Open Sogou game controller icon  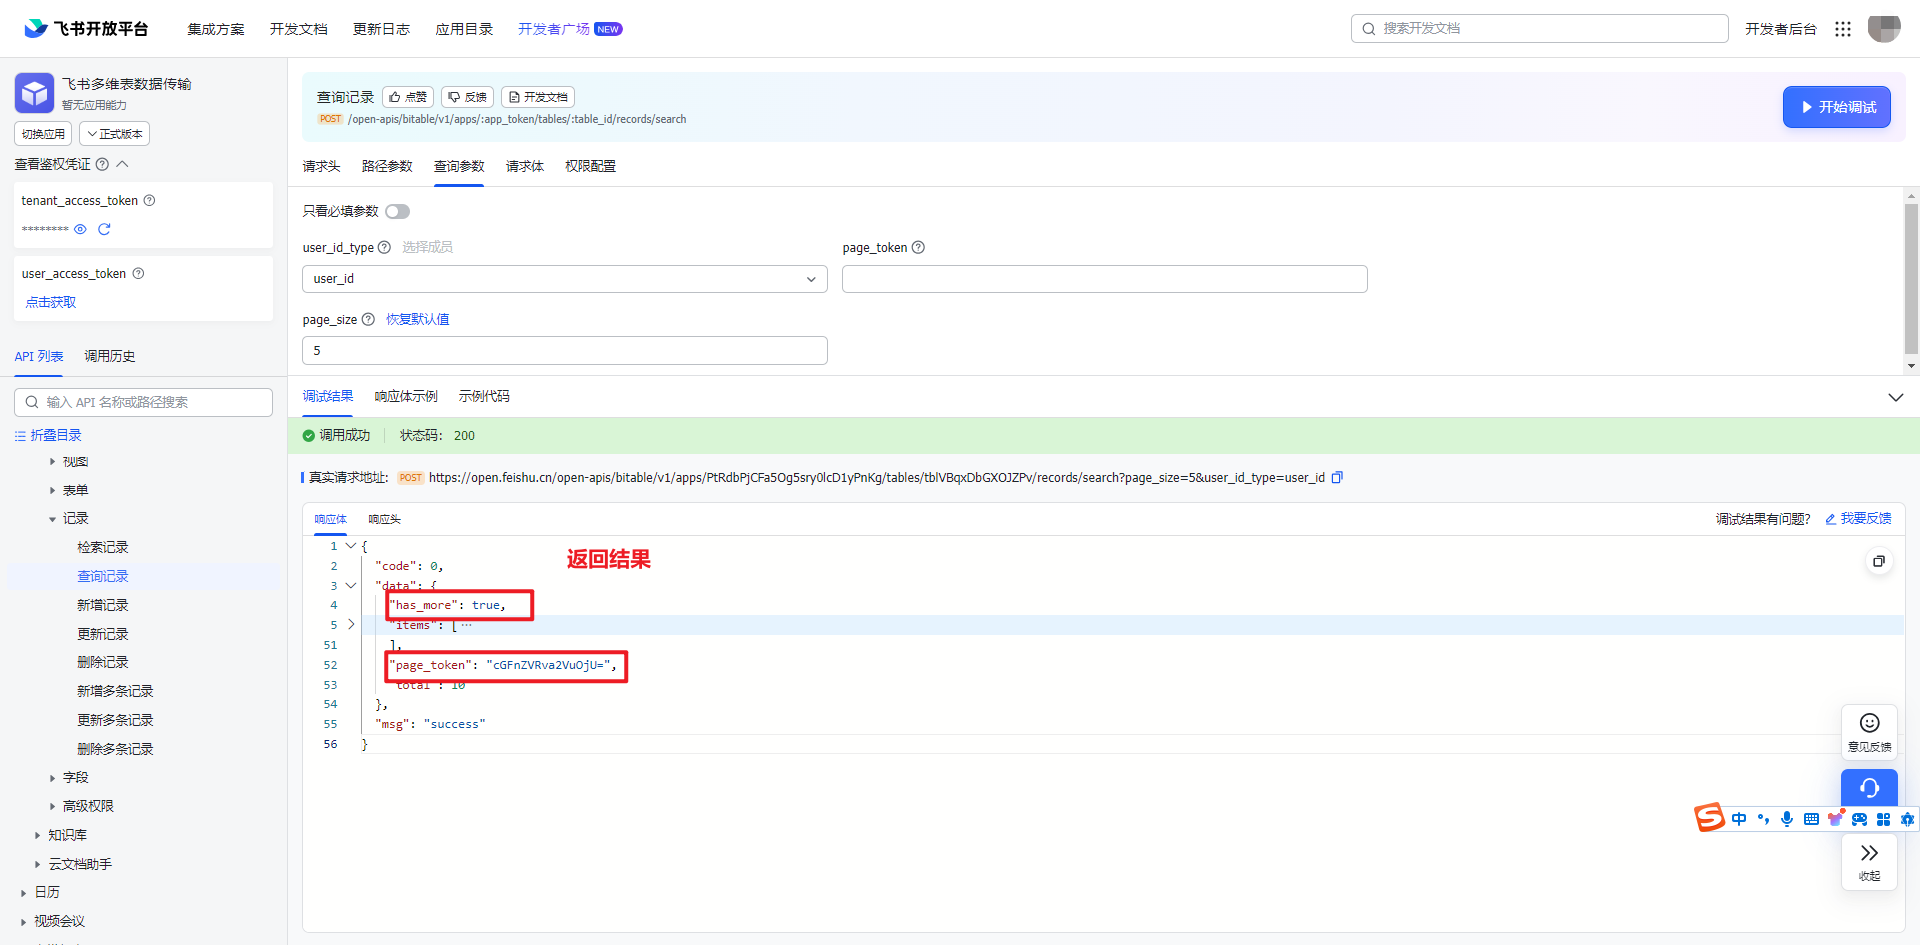[x=1859, y=819]
